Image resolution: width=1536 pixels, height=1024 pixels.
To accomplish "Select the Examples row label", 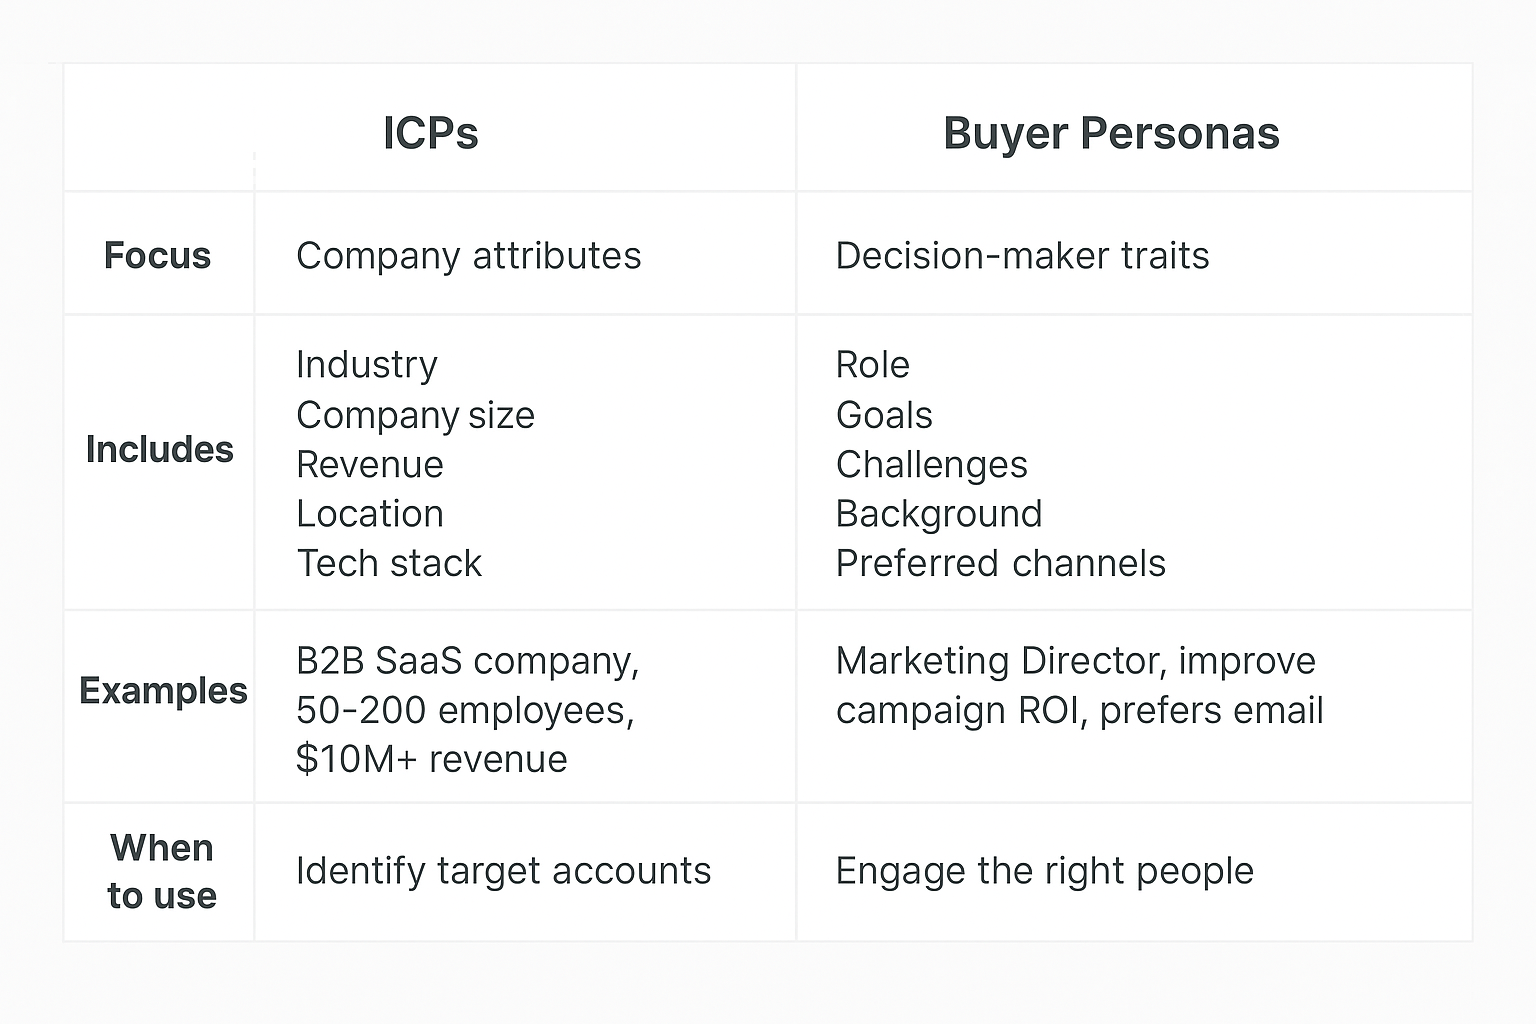I will pos(163,691).
